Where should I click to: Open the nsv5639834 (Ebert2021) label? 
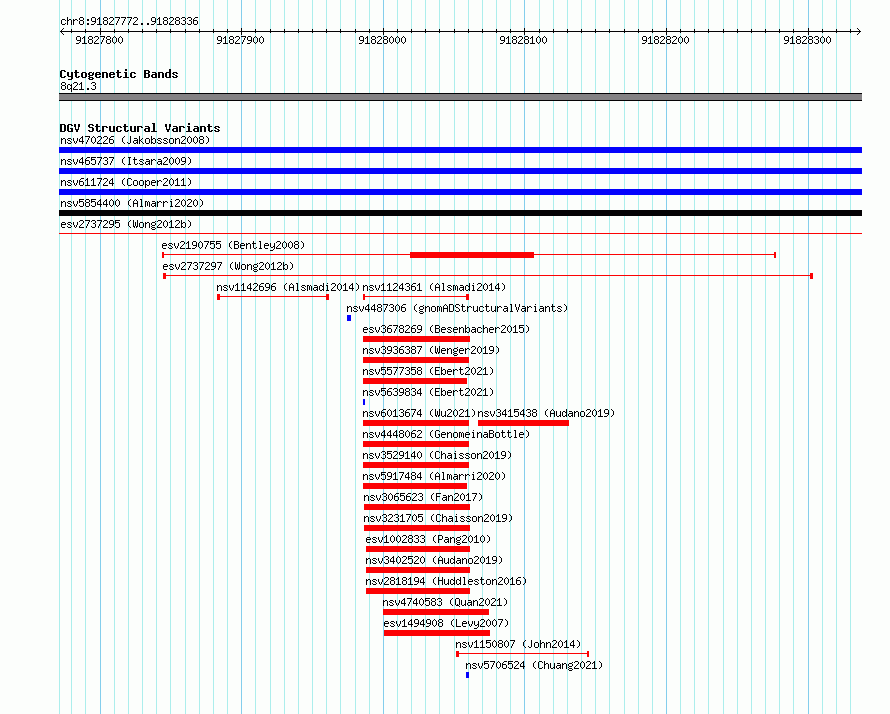point(429,392)
